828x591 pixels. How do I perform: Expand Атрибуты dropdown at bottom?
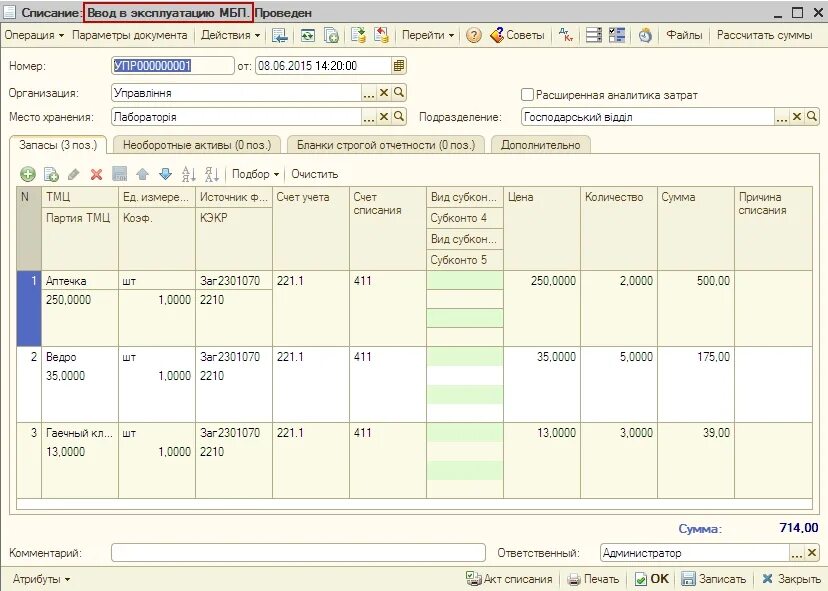(41, 579)
